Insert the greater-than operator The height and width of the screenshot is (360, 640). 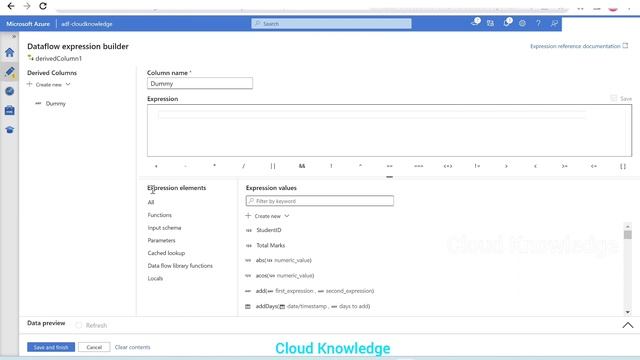point(506,166)
